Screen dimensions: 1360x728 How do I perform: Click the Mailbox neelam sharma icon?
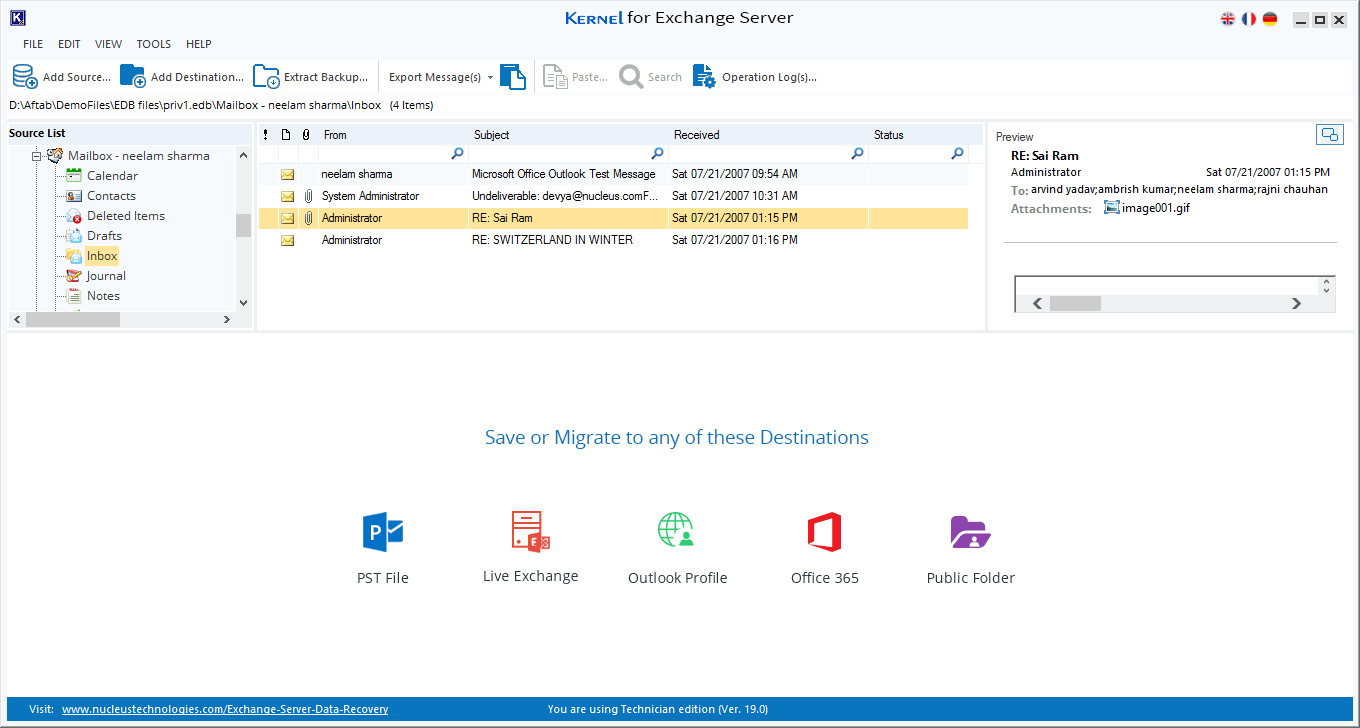tap(55, 155)
